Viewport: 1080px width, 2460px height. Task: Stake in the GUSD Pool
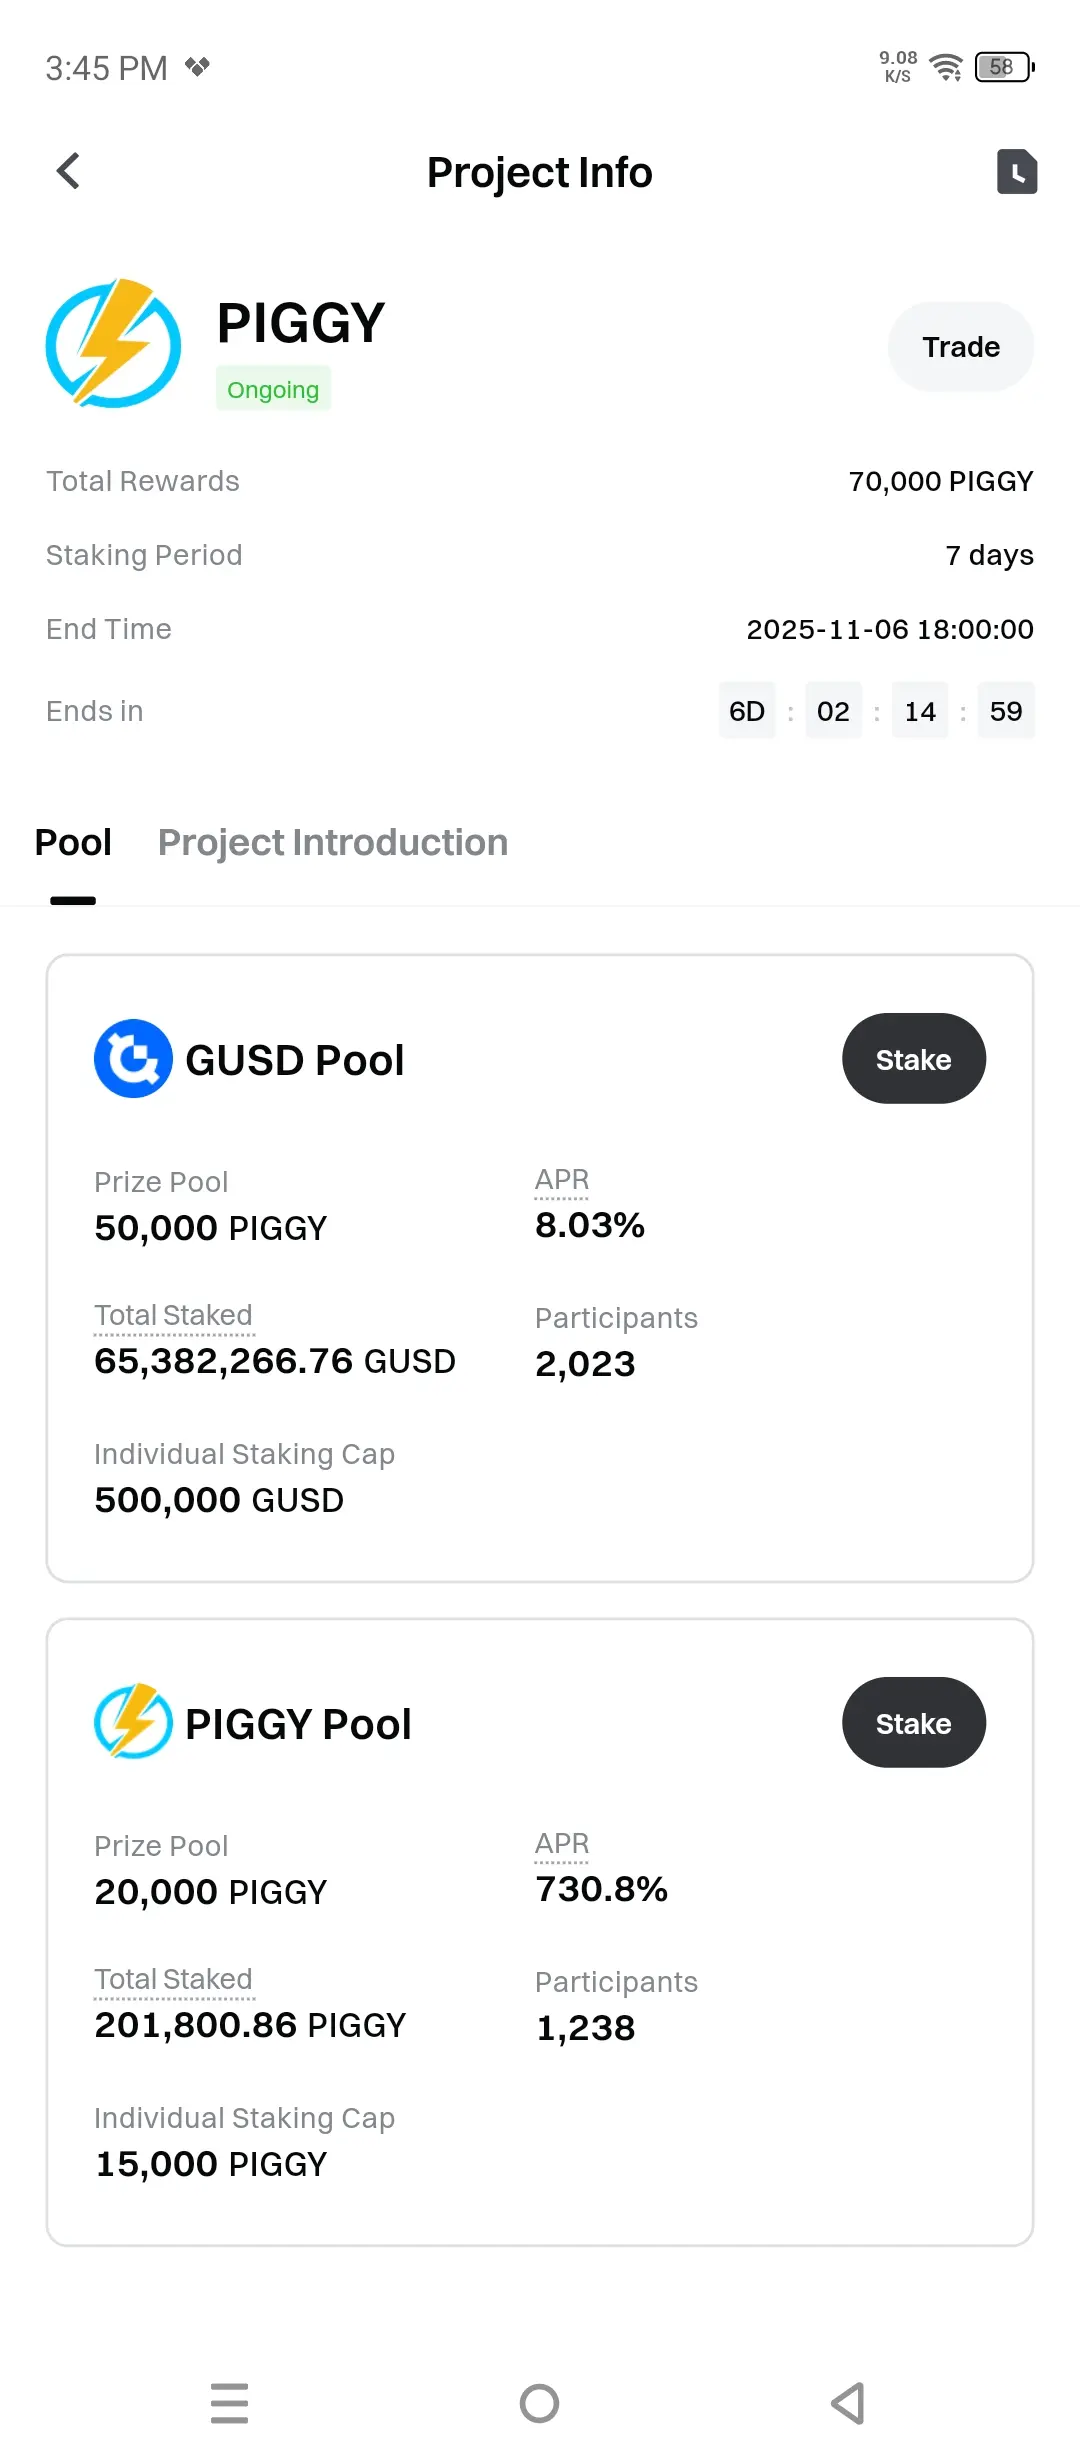913,1059
